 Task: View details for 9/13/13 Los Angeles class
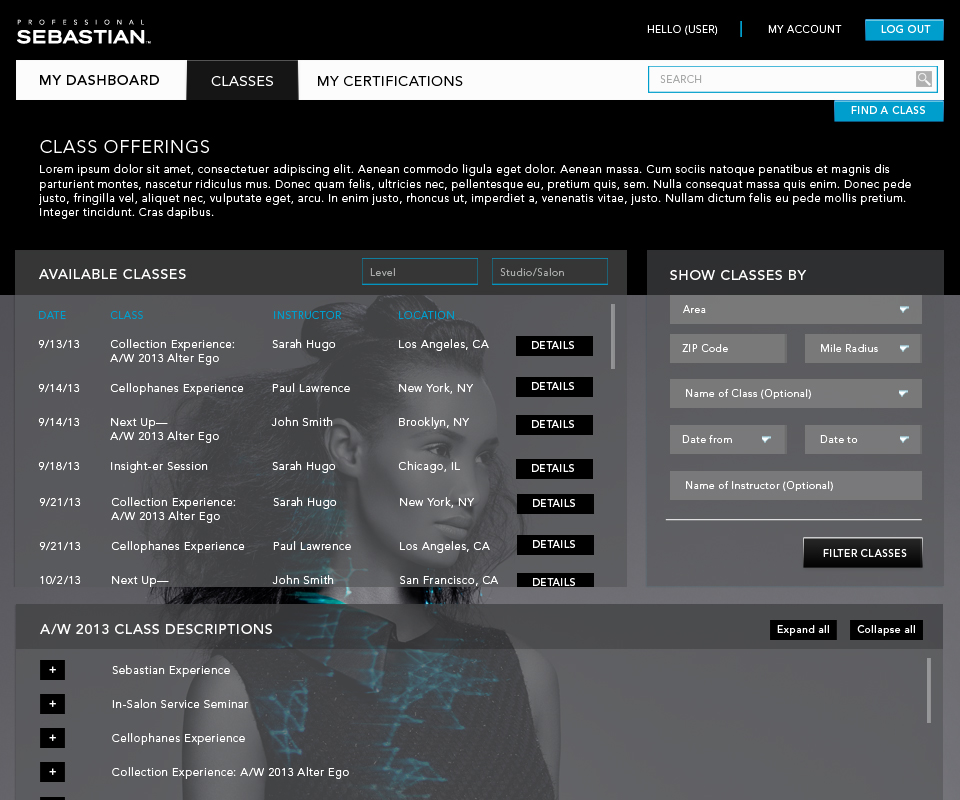coord(554,346)
